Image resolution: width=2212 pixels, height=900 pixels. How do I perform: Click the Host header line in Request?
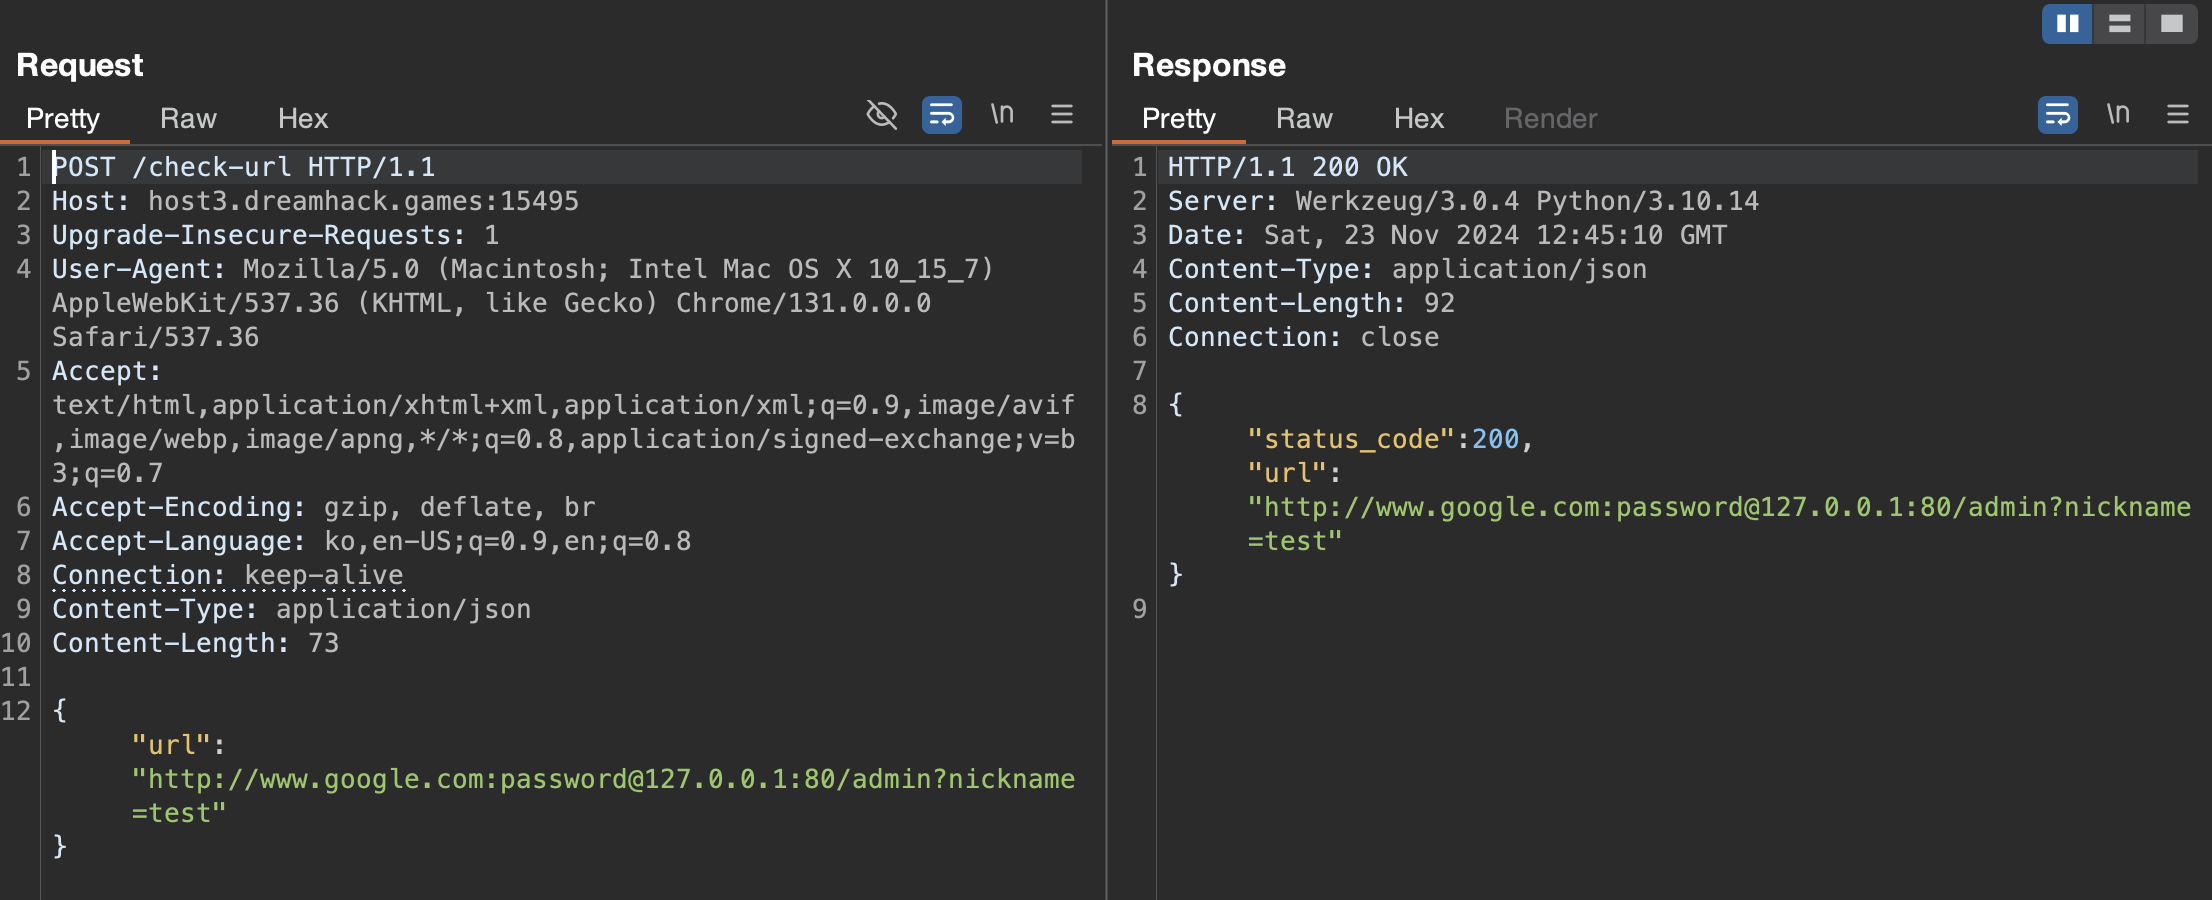315,201
